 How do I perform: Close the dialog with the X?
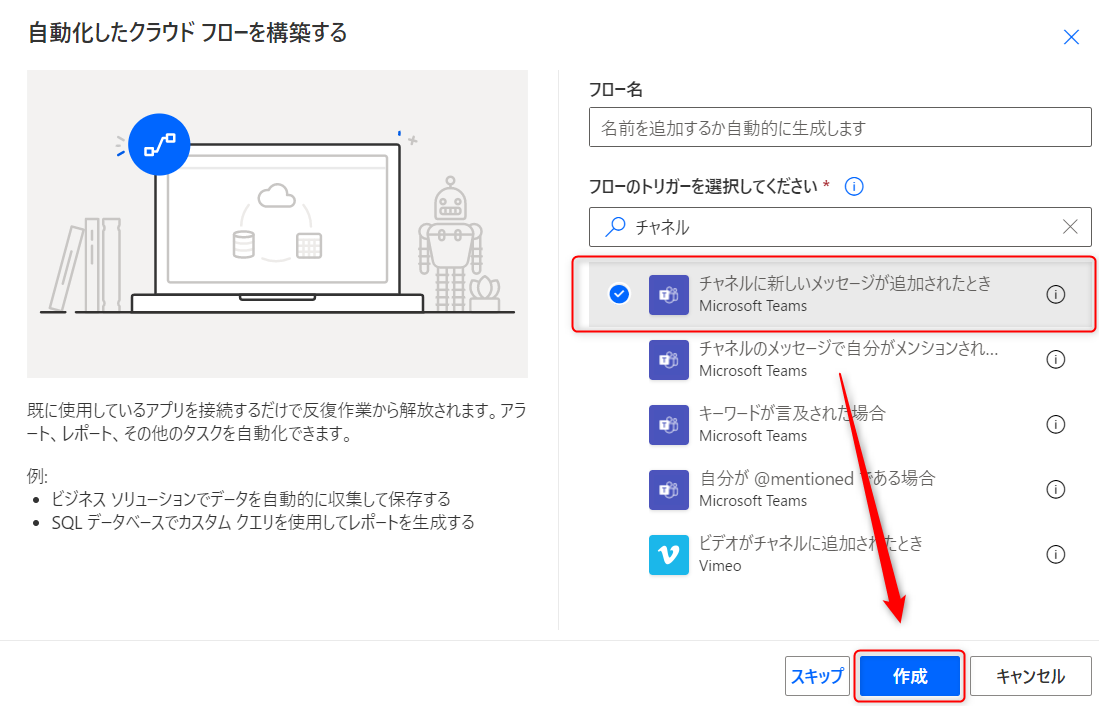point(1071,37)
